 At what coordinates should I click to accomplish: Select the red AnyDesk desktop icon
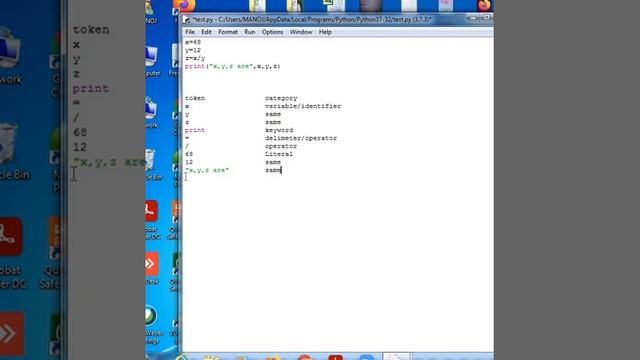click(x=151, y=269)
